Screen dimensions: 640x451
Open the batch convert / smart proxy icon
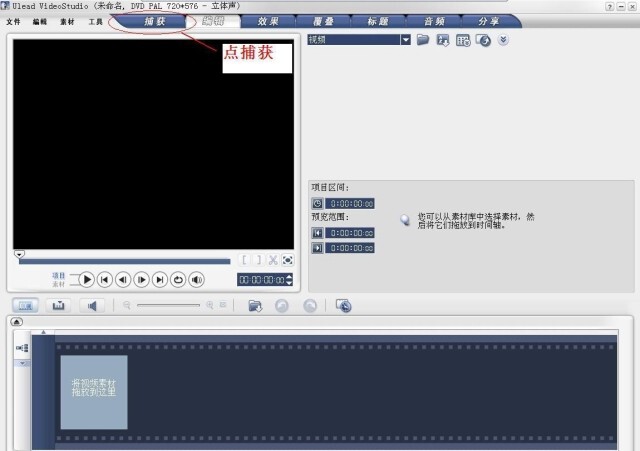click(x=343, y=306)
